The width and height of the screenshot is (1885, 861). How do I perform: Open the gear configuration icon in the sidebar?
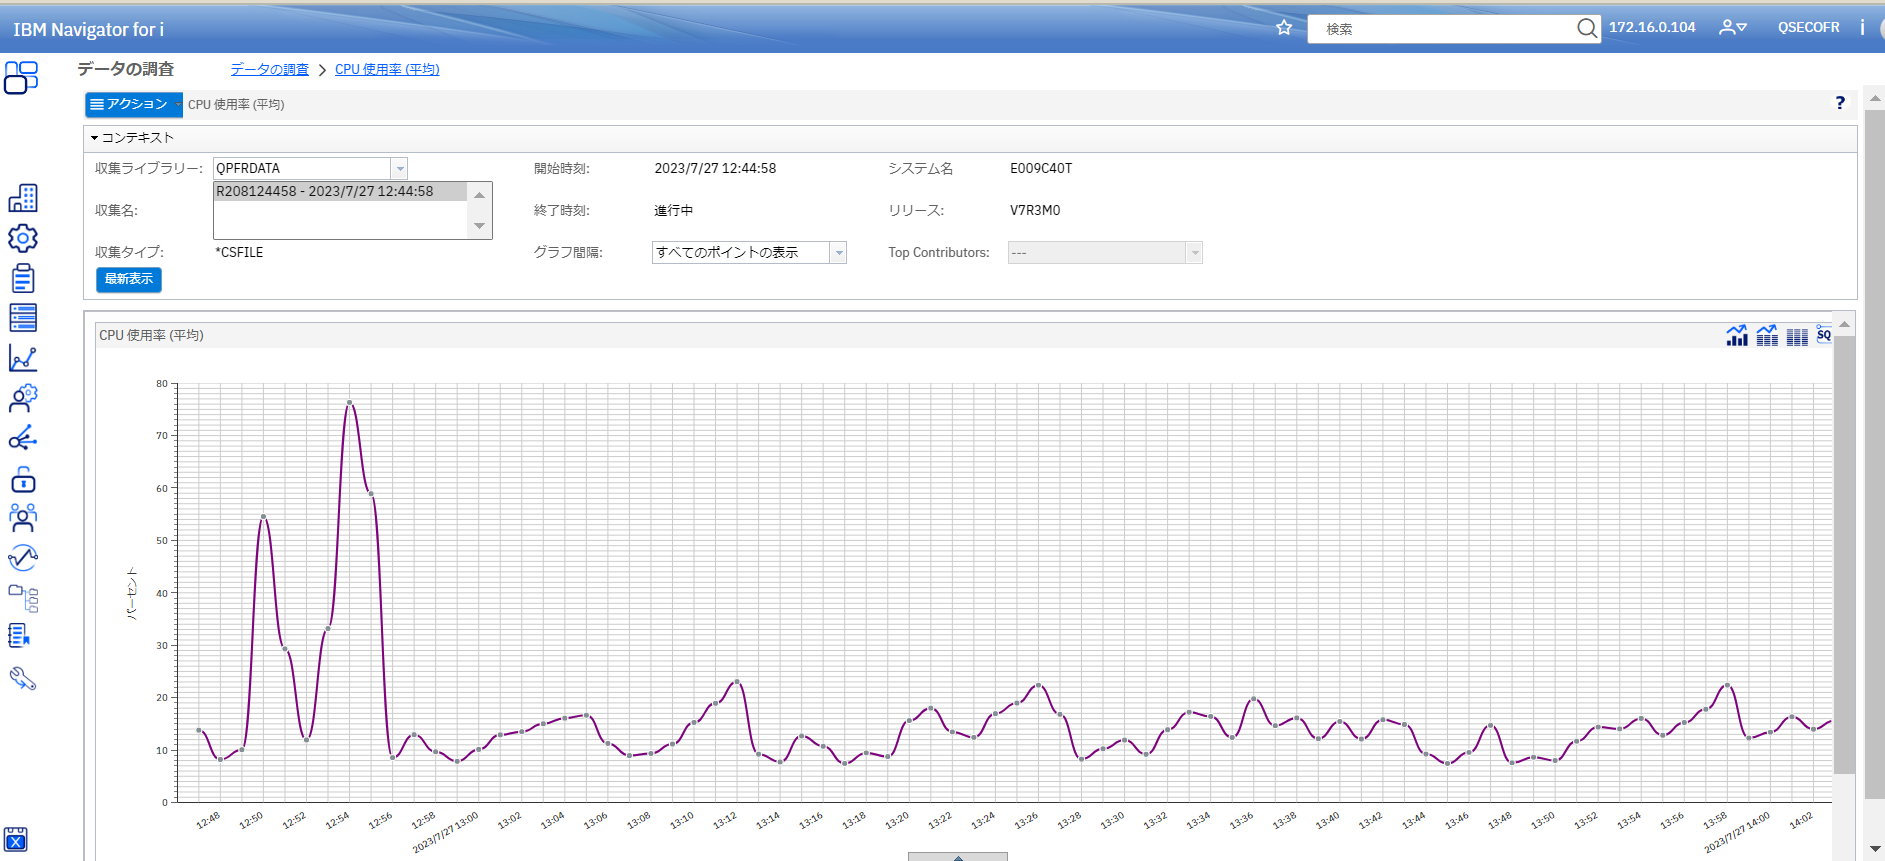pyautogui.click(x=23, y=238)
